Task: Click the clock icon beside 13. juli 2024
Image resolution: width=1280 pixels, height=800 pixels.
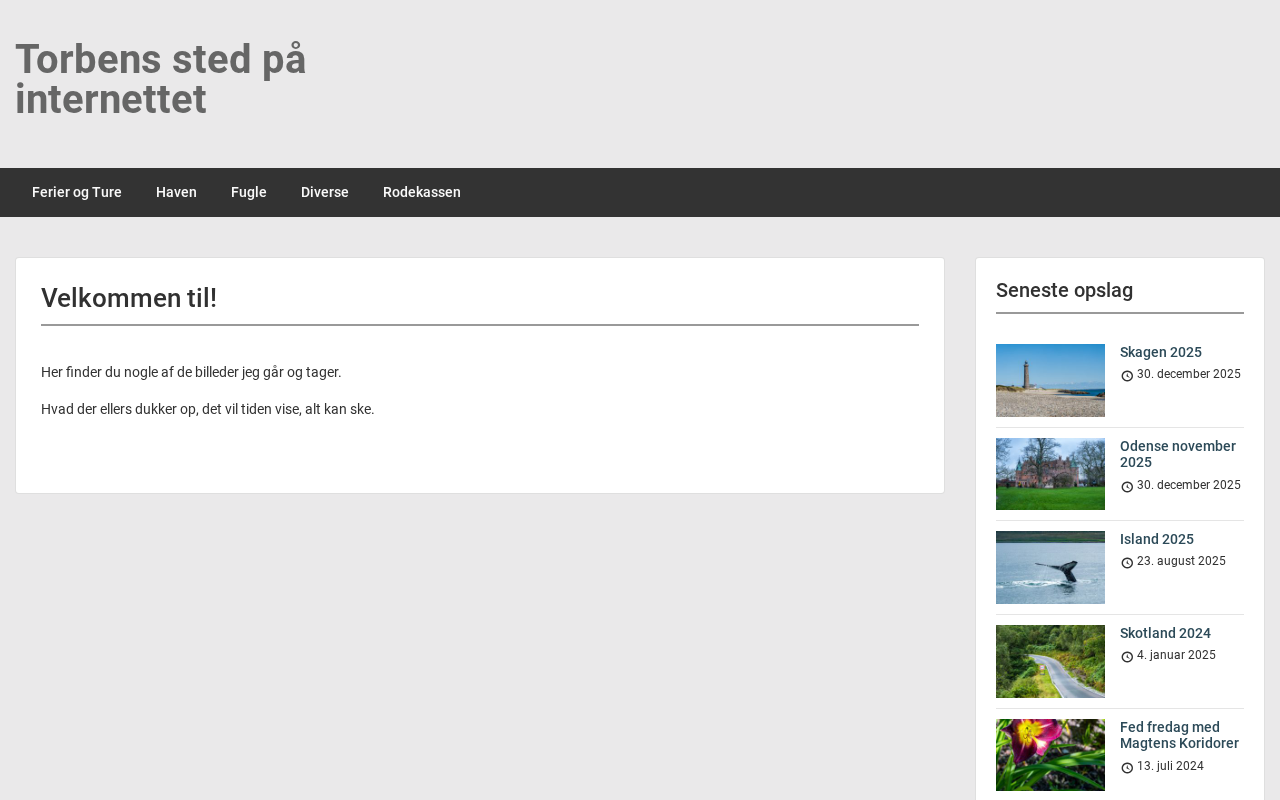Action: 1127,768
